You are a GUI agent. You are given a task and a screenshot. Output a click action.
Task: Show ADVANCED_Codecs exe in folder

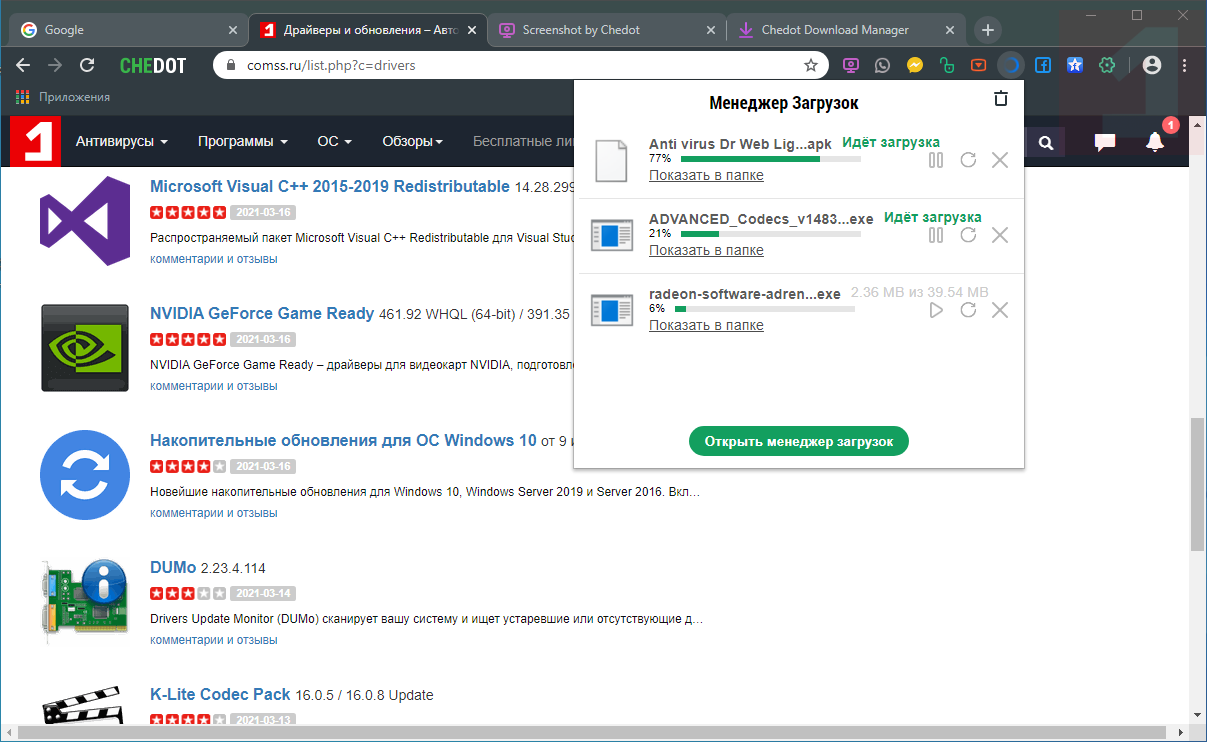[706, 250]
